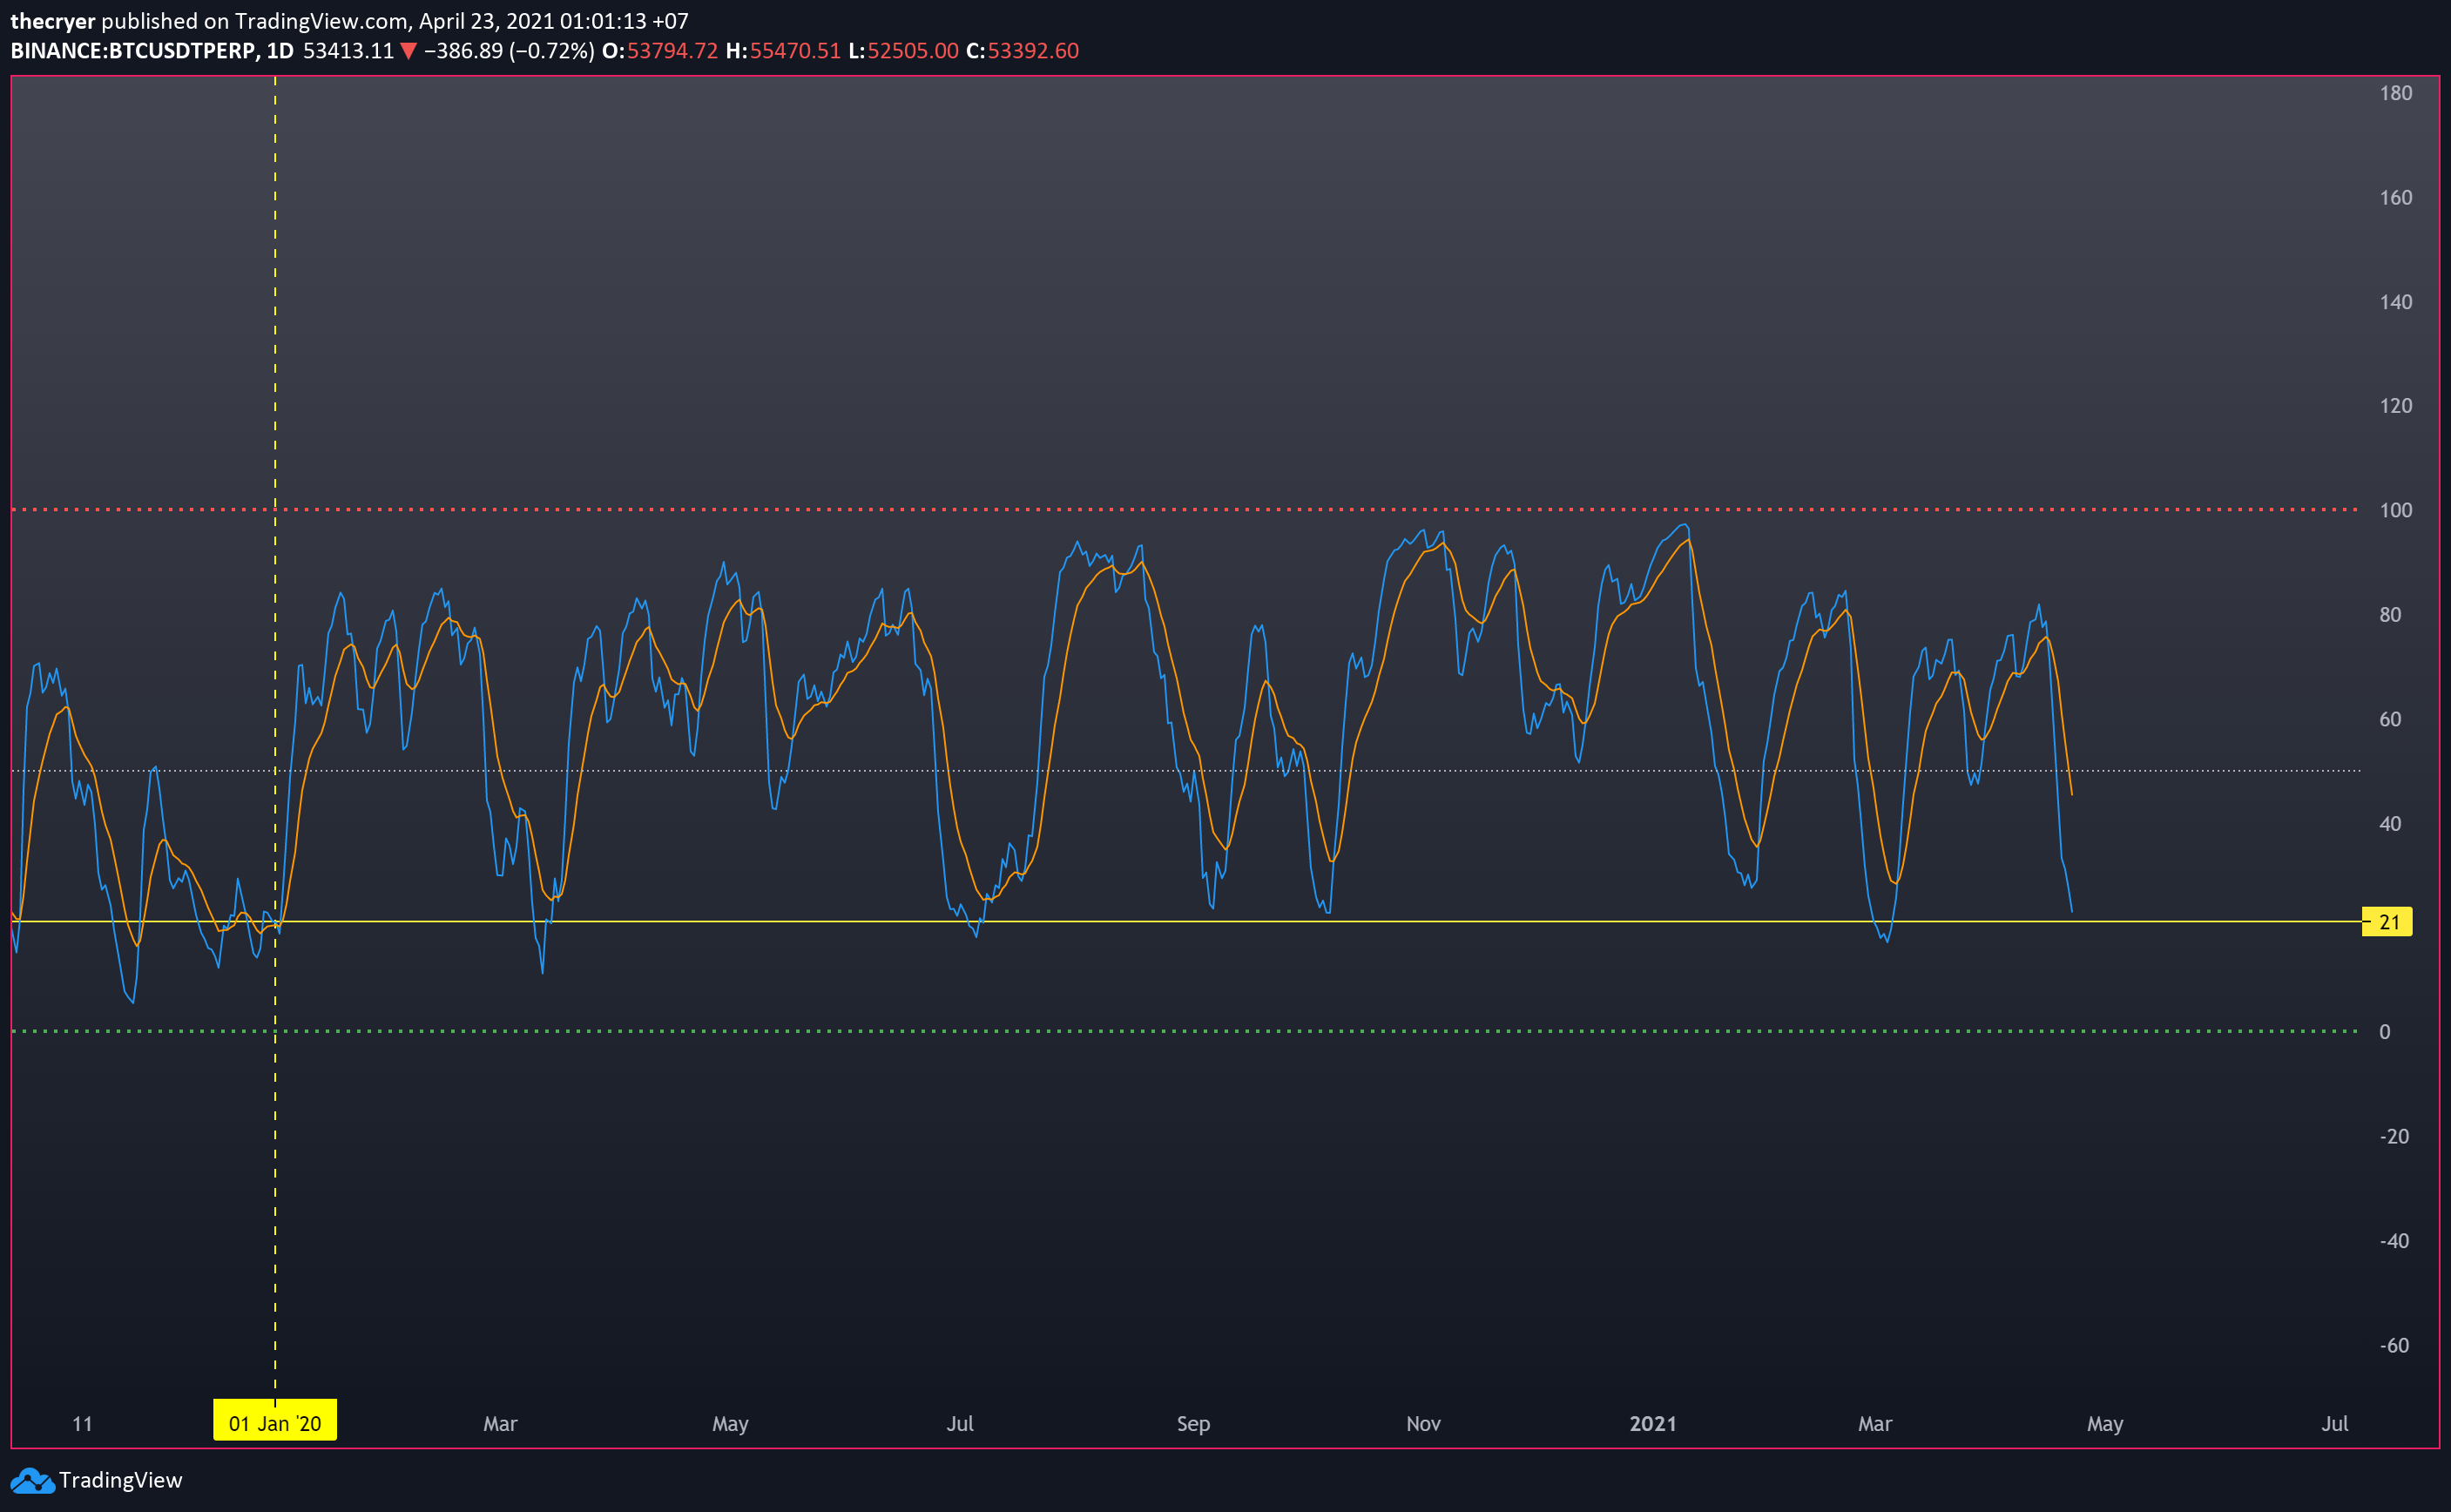Click the last 'Jul' label on the axis
2451x1512 pixels.
pyautogui.click(x=2335, y=1423)
